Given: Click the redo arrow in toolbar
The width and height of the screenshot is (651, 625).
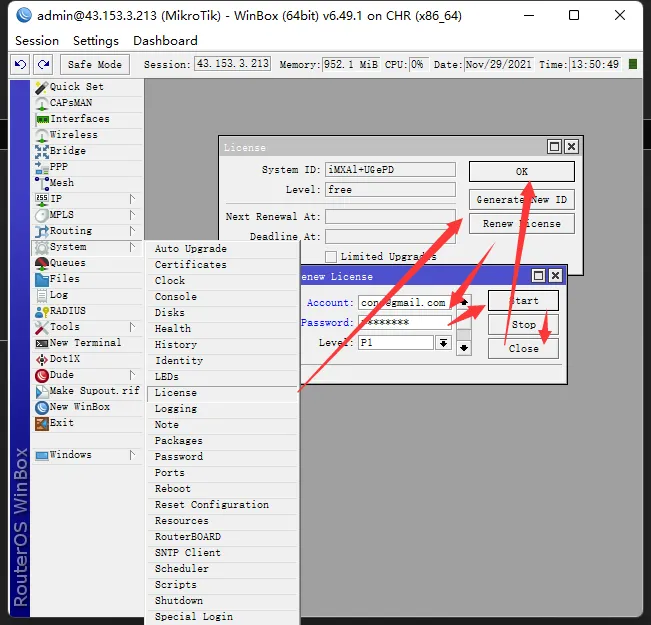Looking at the screenshot, I should click(x=42, y=64).
